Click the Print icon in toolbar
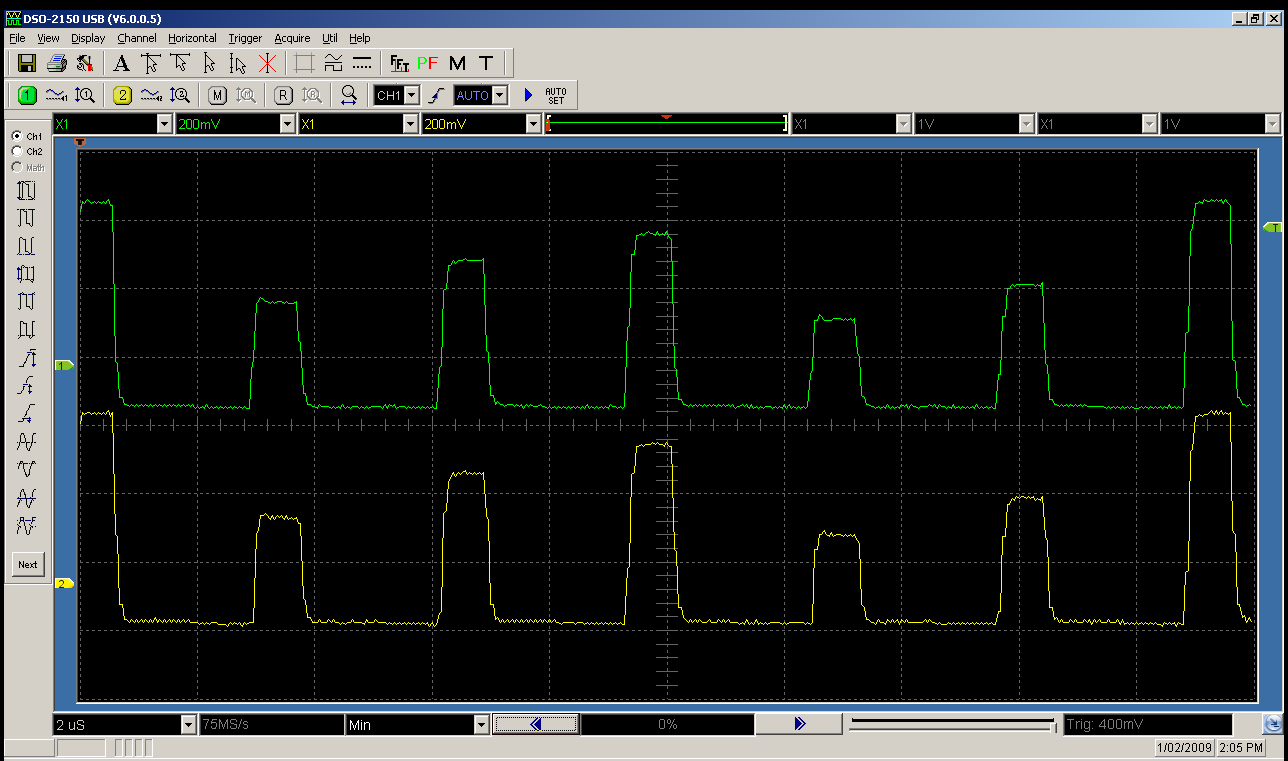Image resolution: width=1288 pixels, height=761 pixels. click(x=57, y=64)
